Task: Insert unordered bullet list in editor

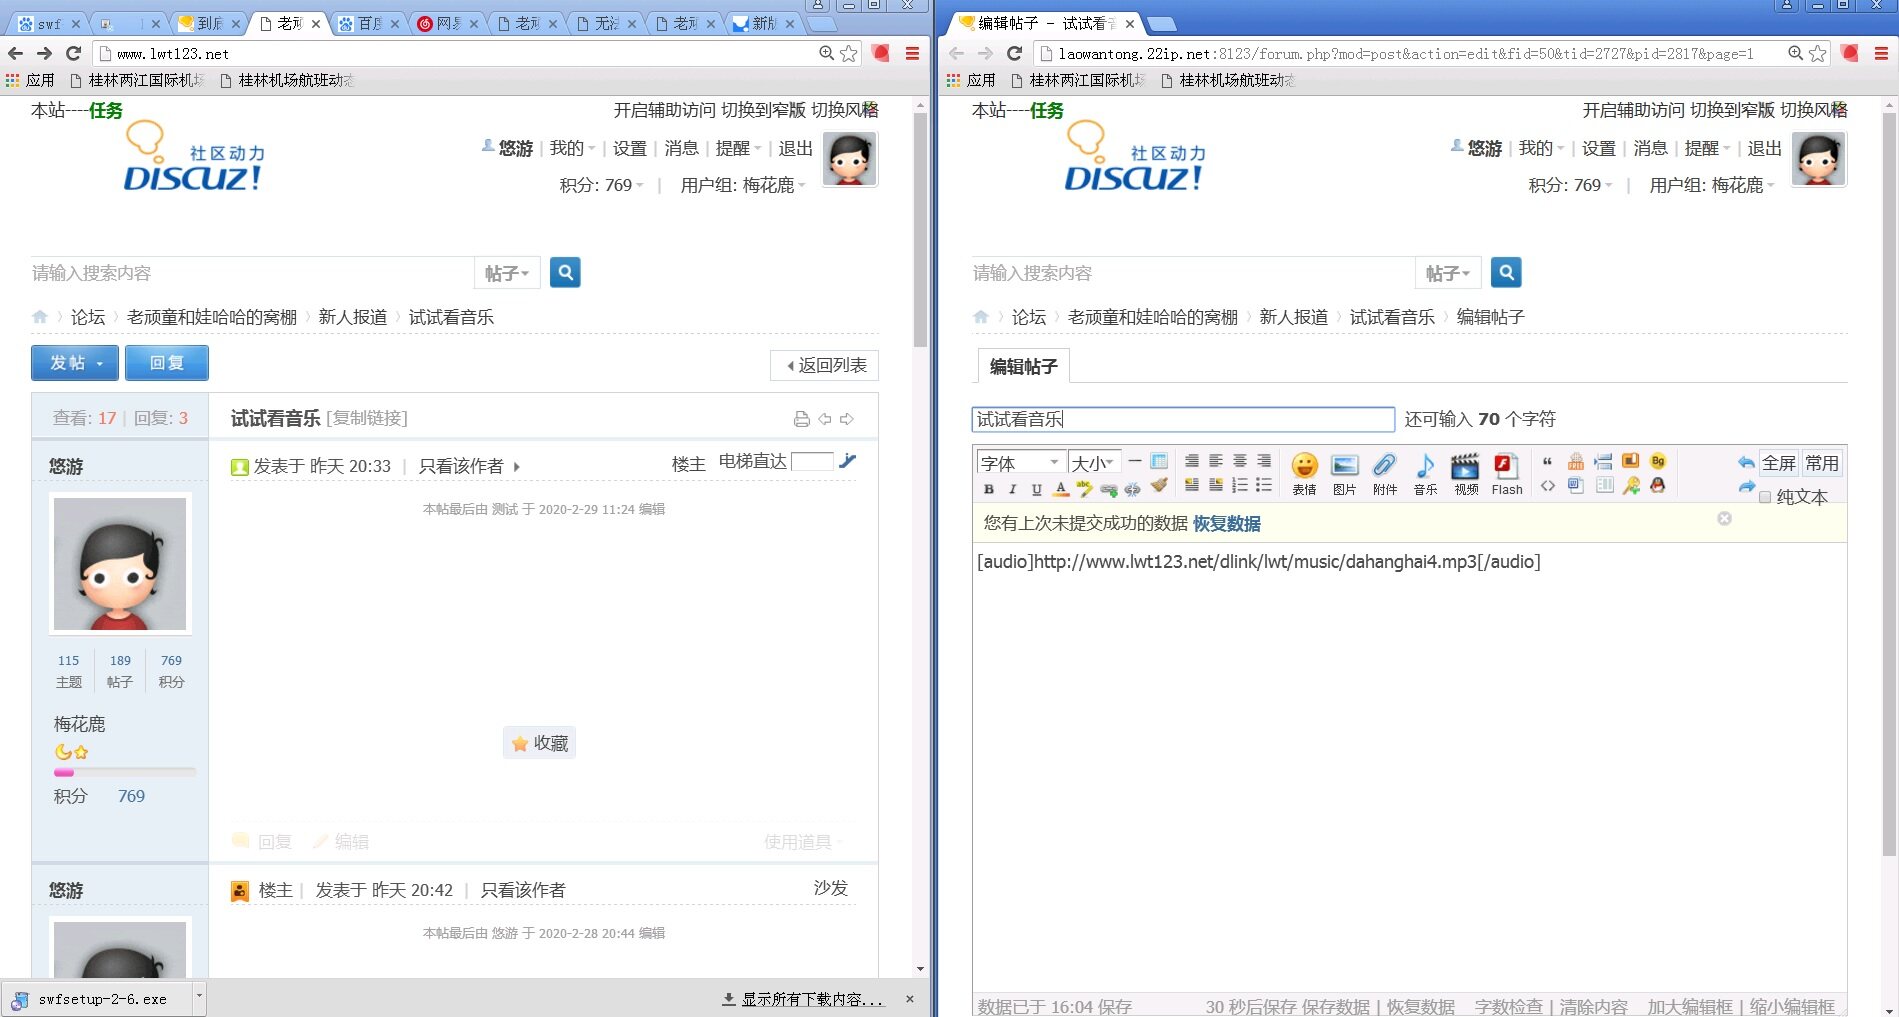Action: (1264, 485)
